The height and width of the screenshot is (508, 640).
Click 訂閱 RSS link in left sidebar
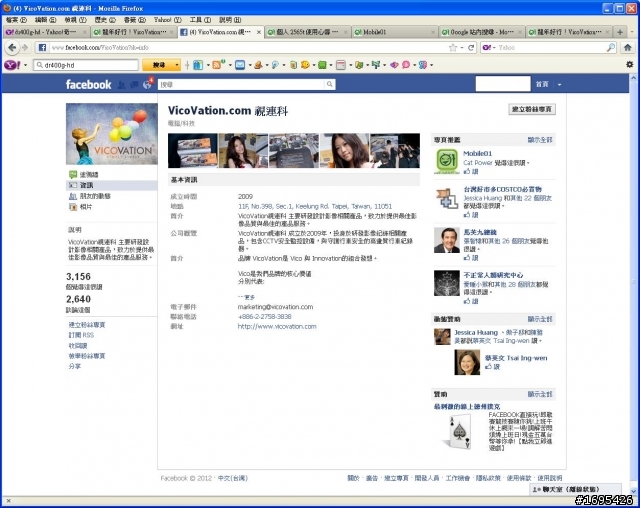(x=81, y=335)
